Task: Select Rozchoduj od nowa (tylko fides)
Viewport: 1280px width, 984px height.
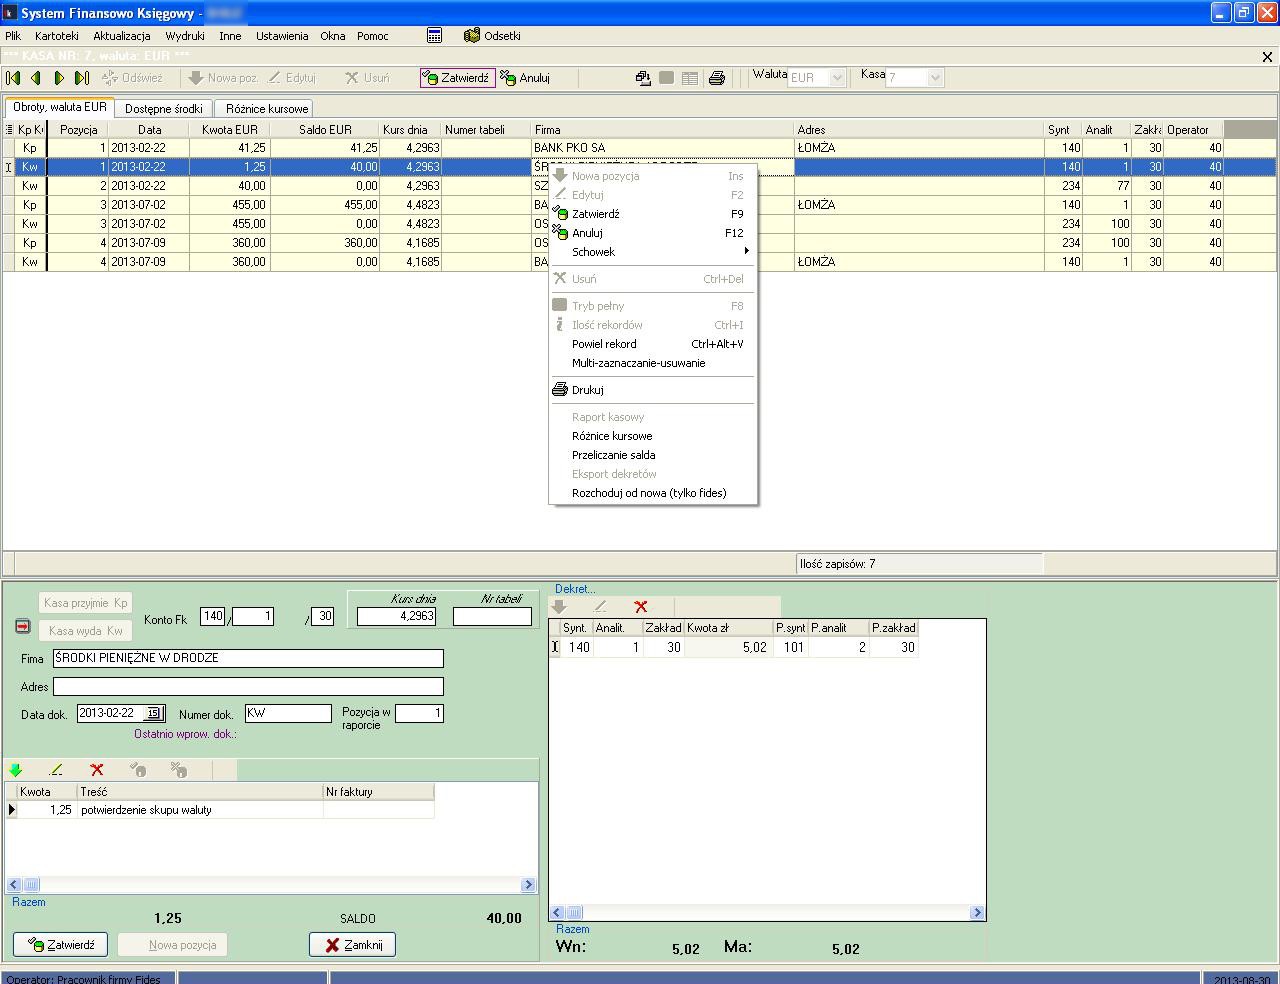Action: point(653,493)
